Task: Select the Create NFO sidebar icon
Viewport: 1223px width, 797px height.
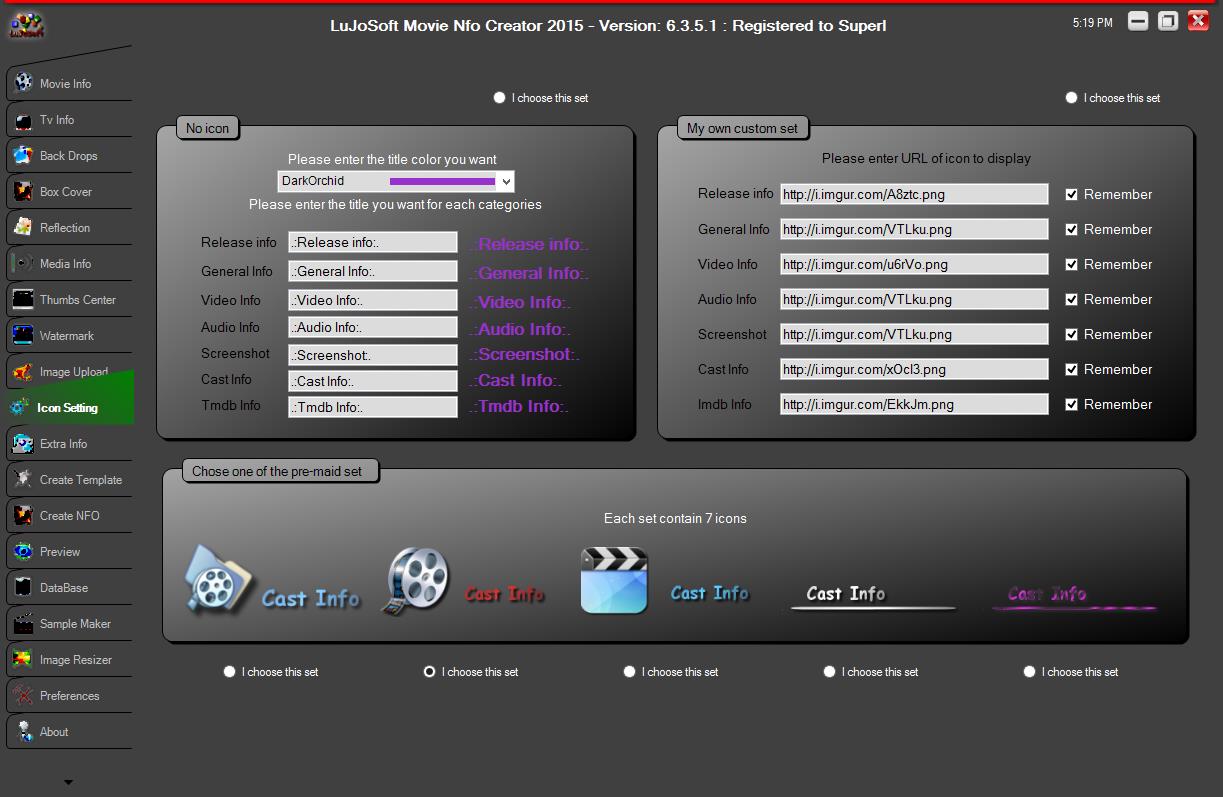Action: pos(23,515)
